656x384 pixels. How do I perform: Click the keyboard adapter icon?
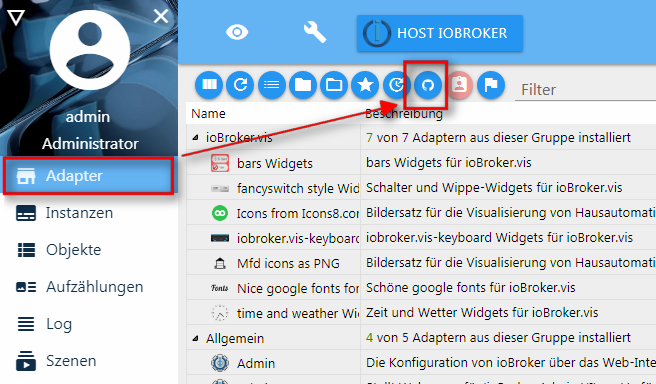220,238
